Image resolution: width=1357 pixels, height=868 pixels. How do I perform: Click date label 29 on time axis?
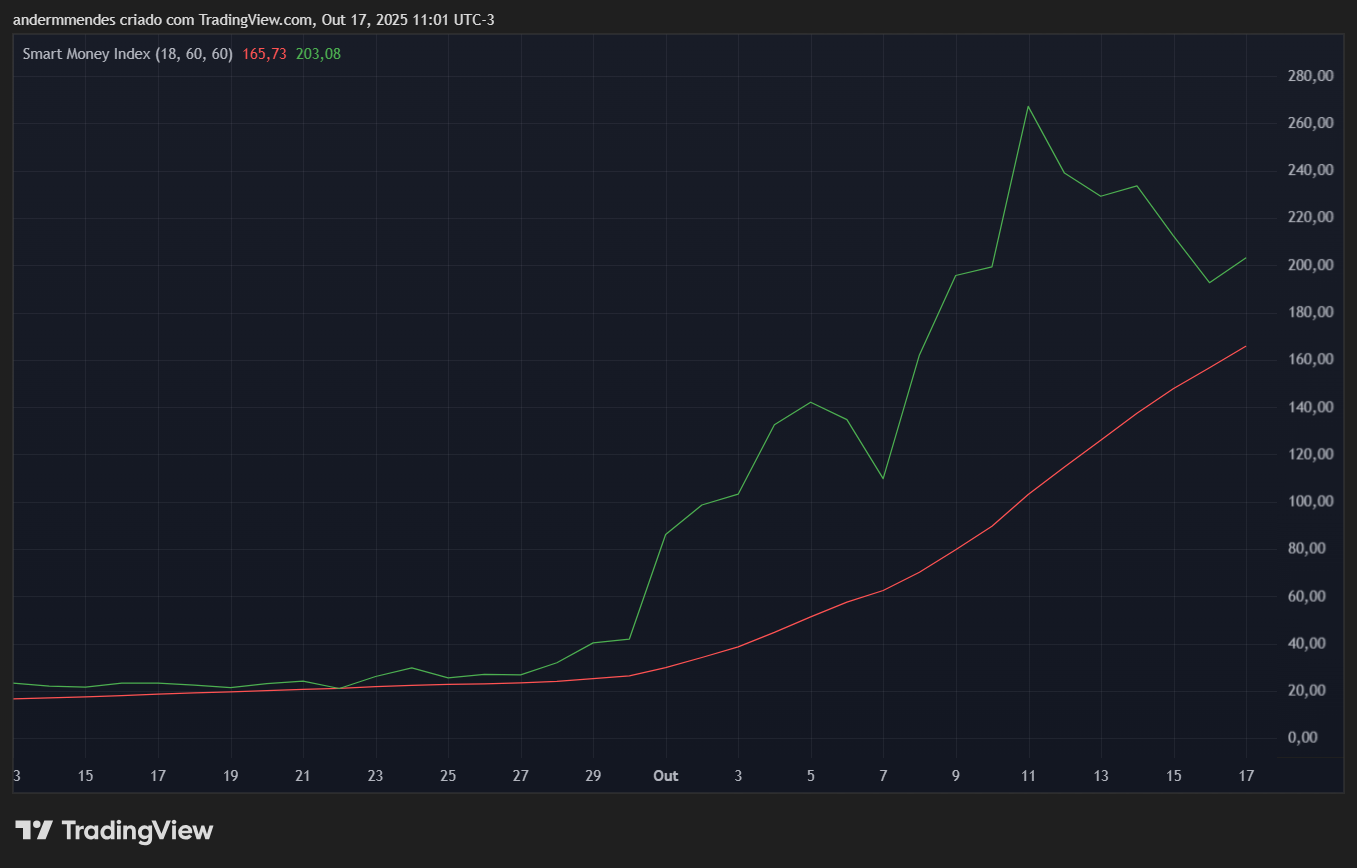(593, 776)
